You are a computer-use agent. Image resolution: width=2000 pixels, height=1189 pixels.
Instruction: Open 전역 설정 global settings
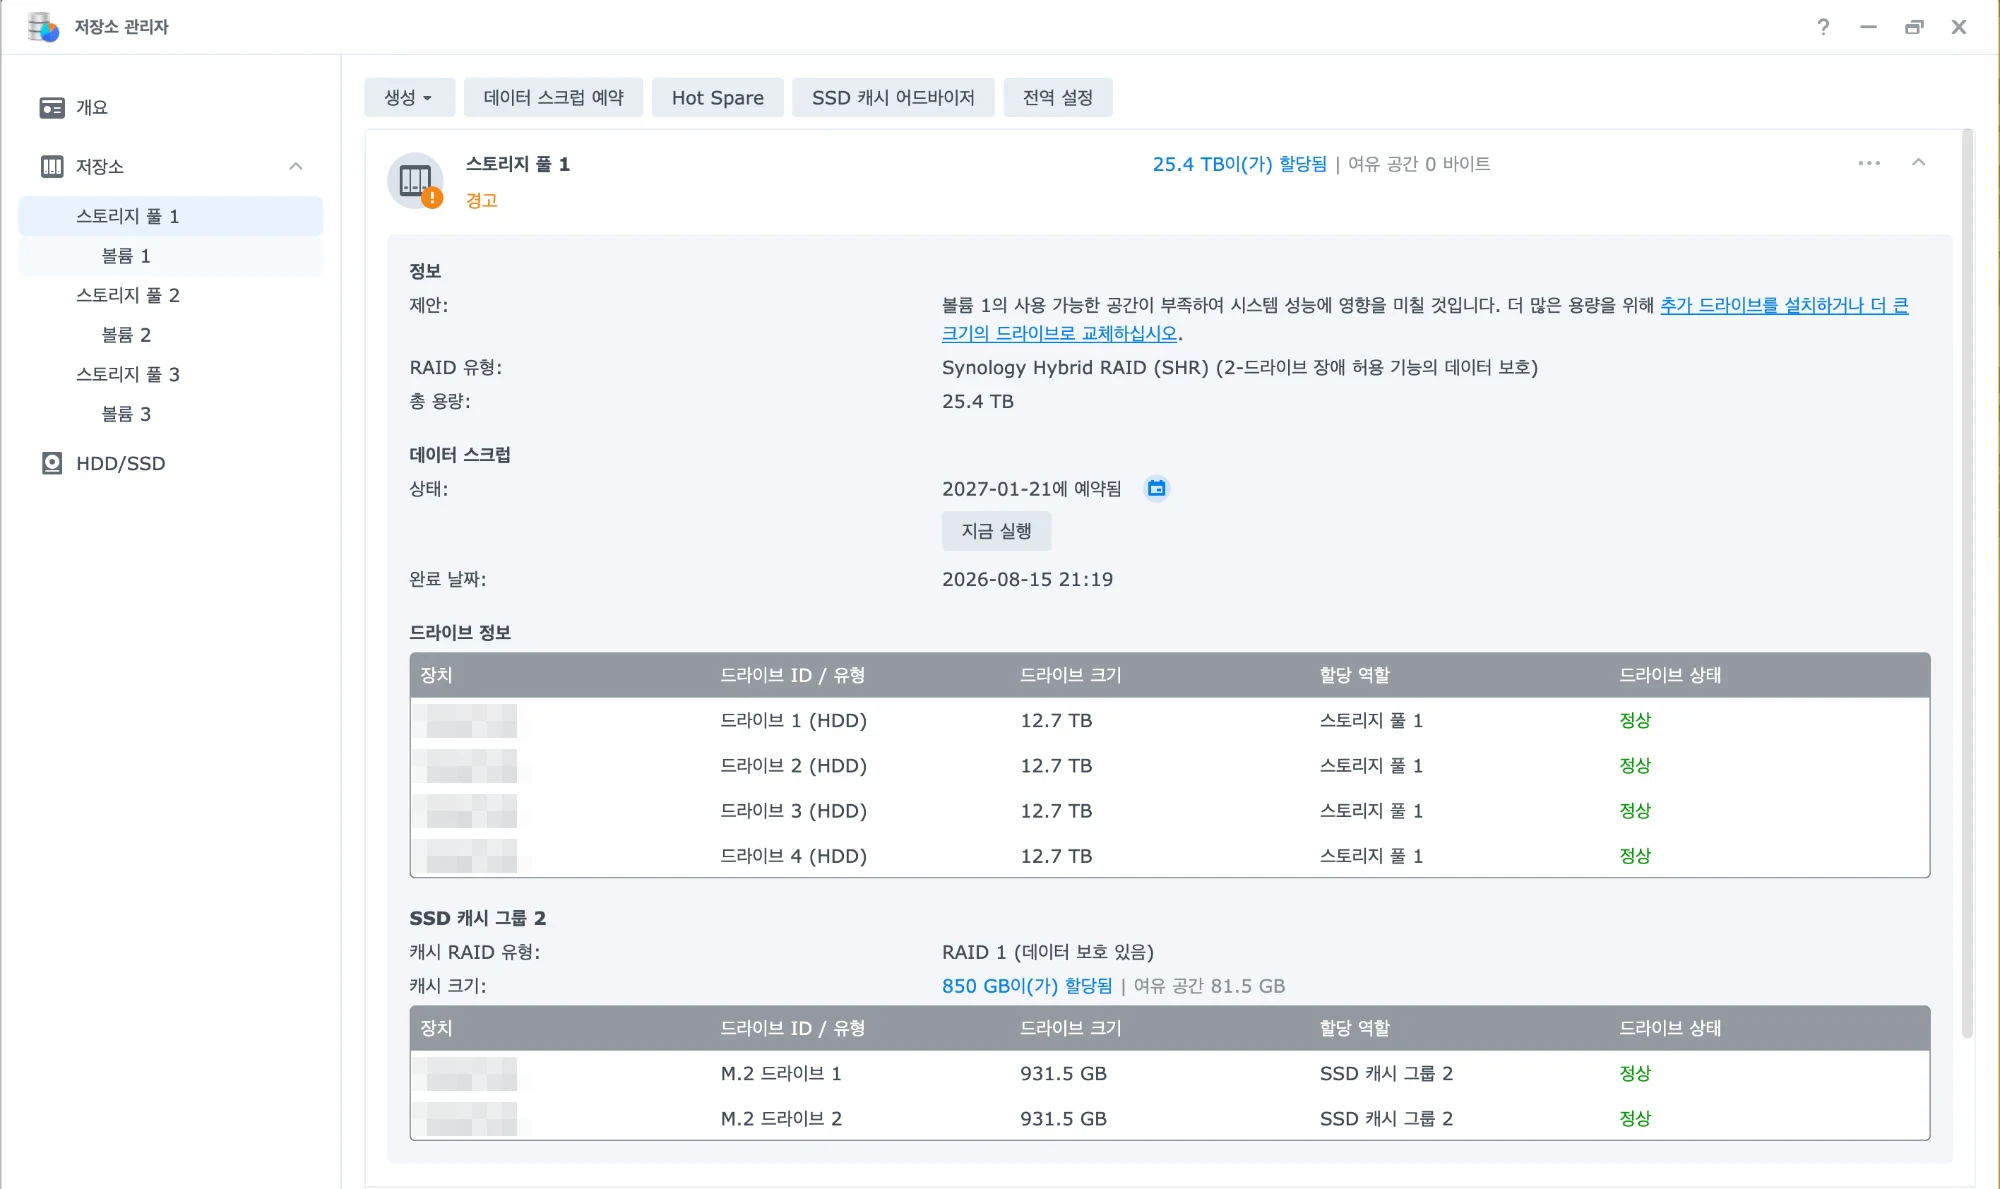point(1057,97)
